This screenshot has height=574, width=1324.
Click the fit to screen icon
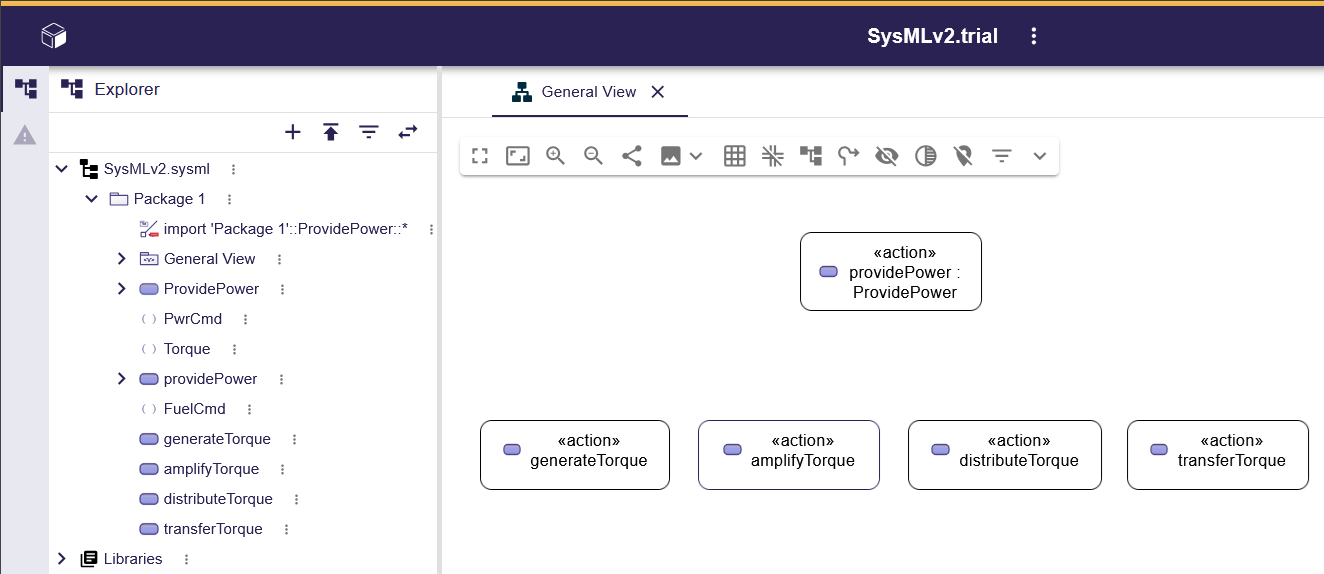click(517, 156)
